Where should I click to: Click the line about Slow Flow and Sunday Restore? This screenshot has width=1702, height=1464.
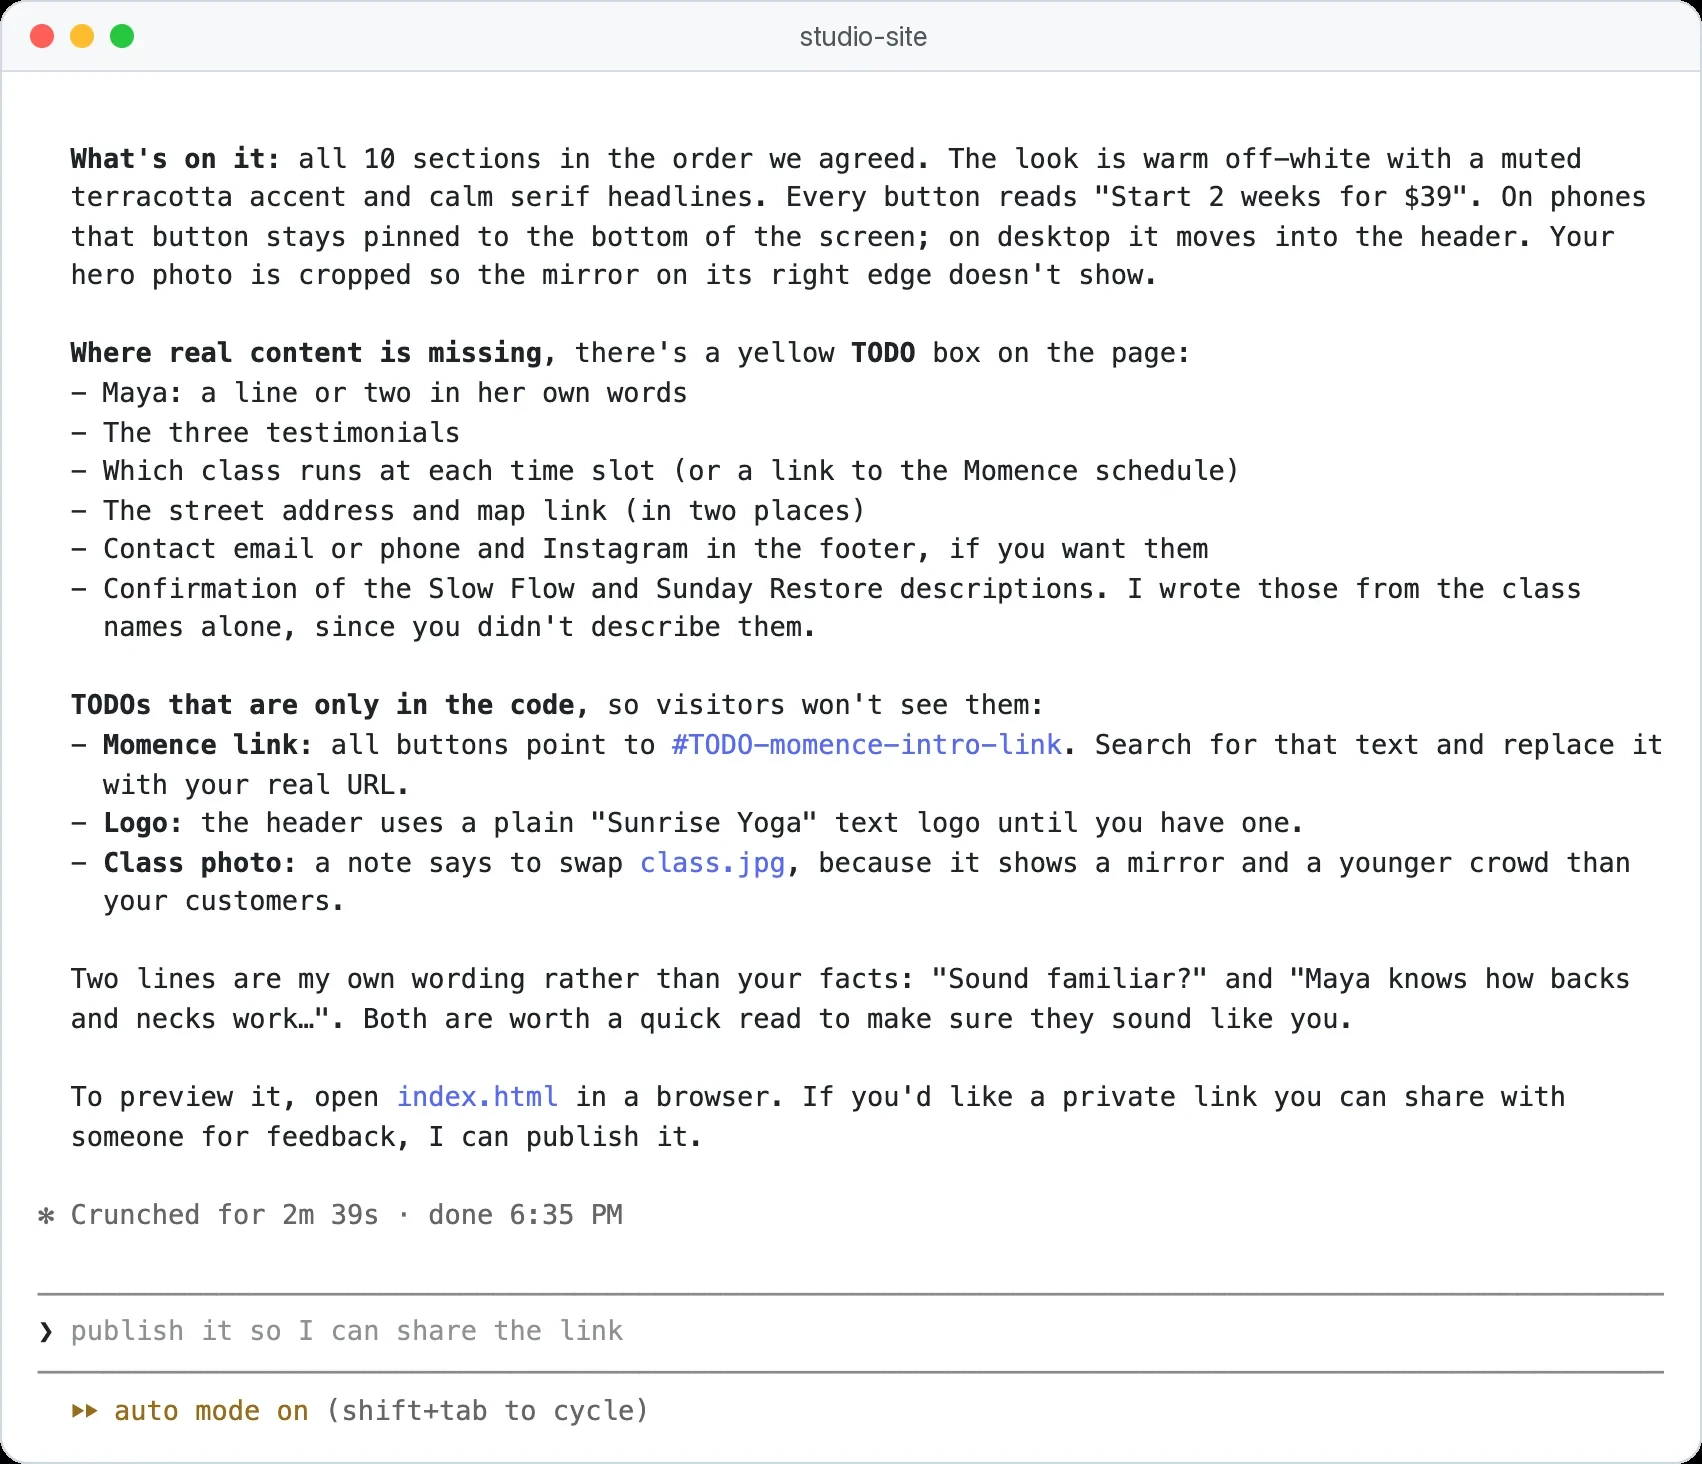coord(826,608)
